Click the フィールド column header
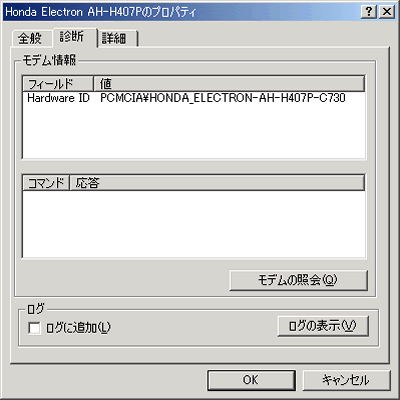The height and width of the screenshot is (400, 400). click(58, 83)
